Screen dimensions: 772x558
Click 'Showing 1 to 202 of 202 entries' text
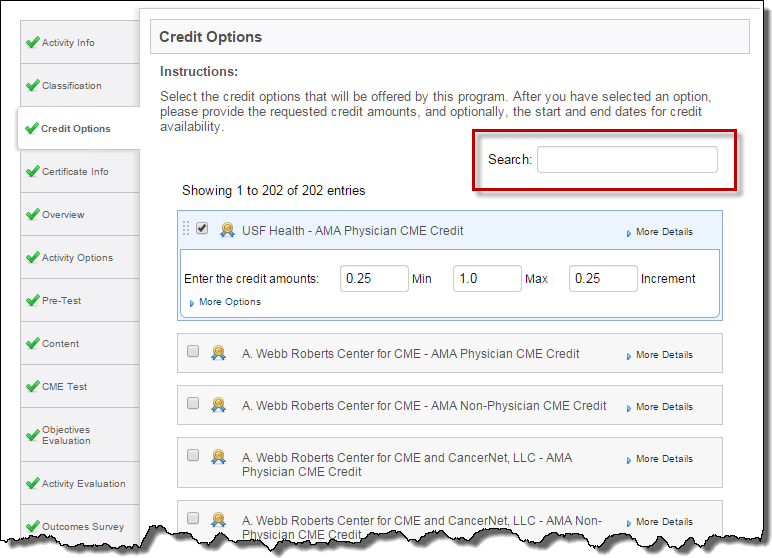[x=274, y=191]
